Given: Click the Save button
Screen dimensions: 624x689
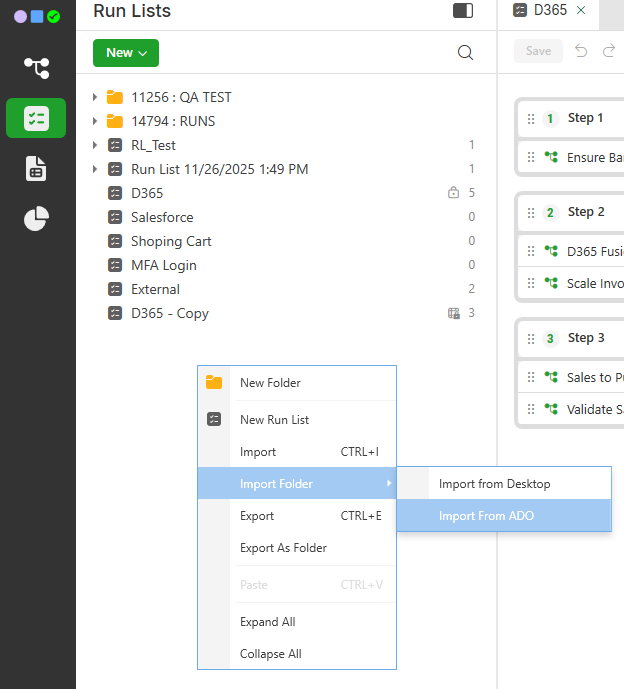Looking at the screenshot, I should pos(538,51).
